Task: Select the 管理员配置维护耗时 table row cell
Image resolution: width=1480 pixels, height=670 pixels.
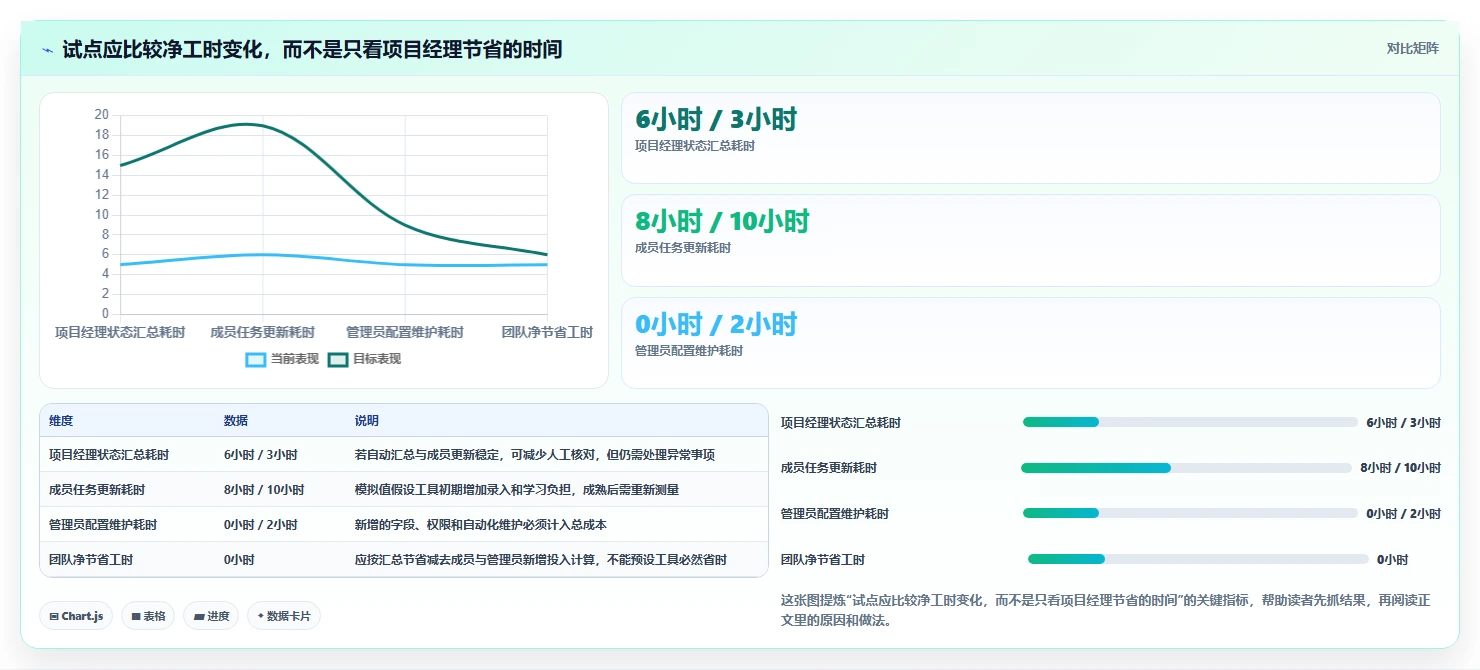Action: tap(103, 525)
